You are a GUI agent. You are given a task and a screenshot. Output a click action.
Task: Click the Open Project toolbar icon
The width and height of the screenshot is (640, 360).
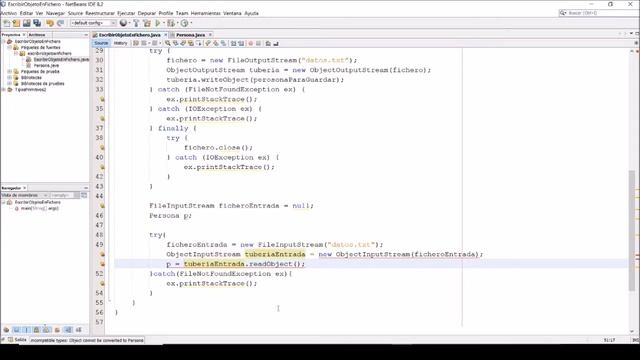point(27,23)
